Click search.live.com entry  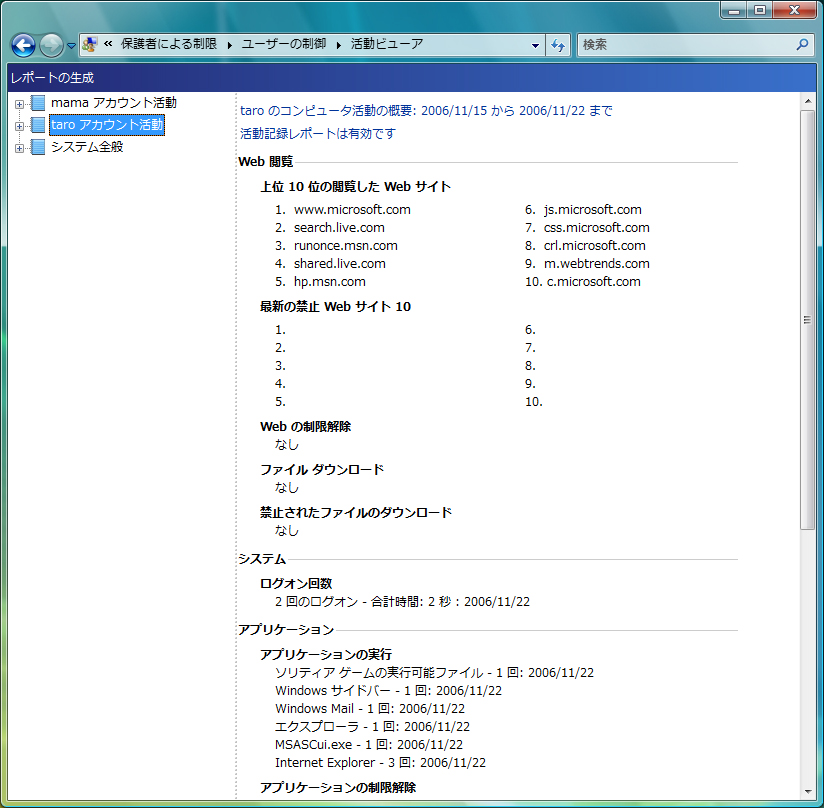(x=339, y=227)
